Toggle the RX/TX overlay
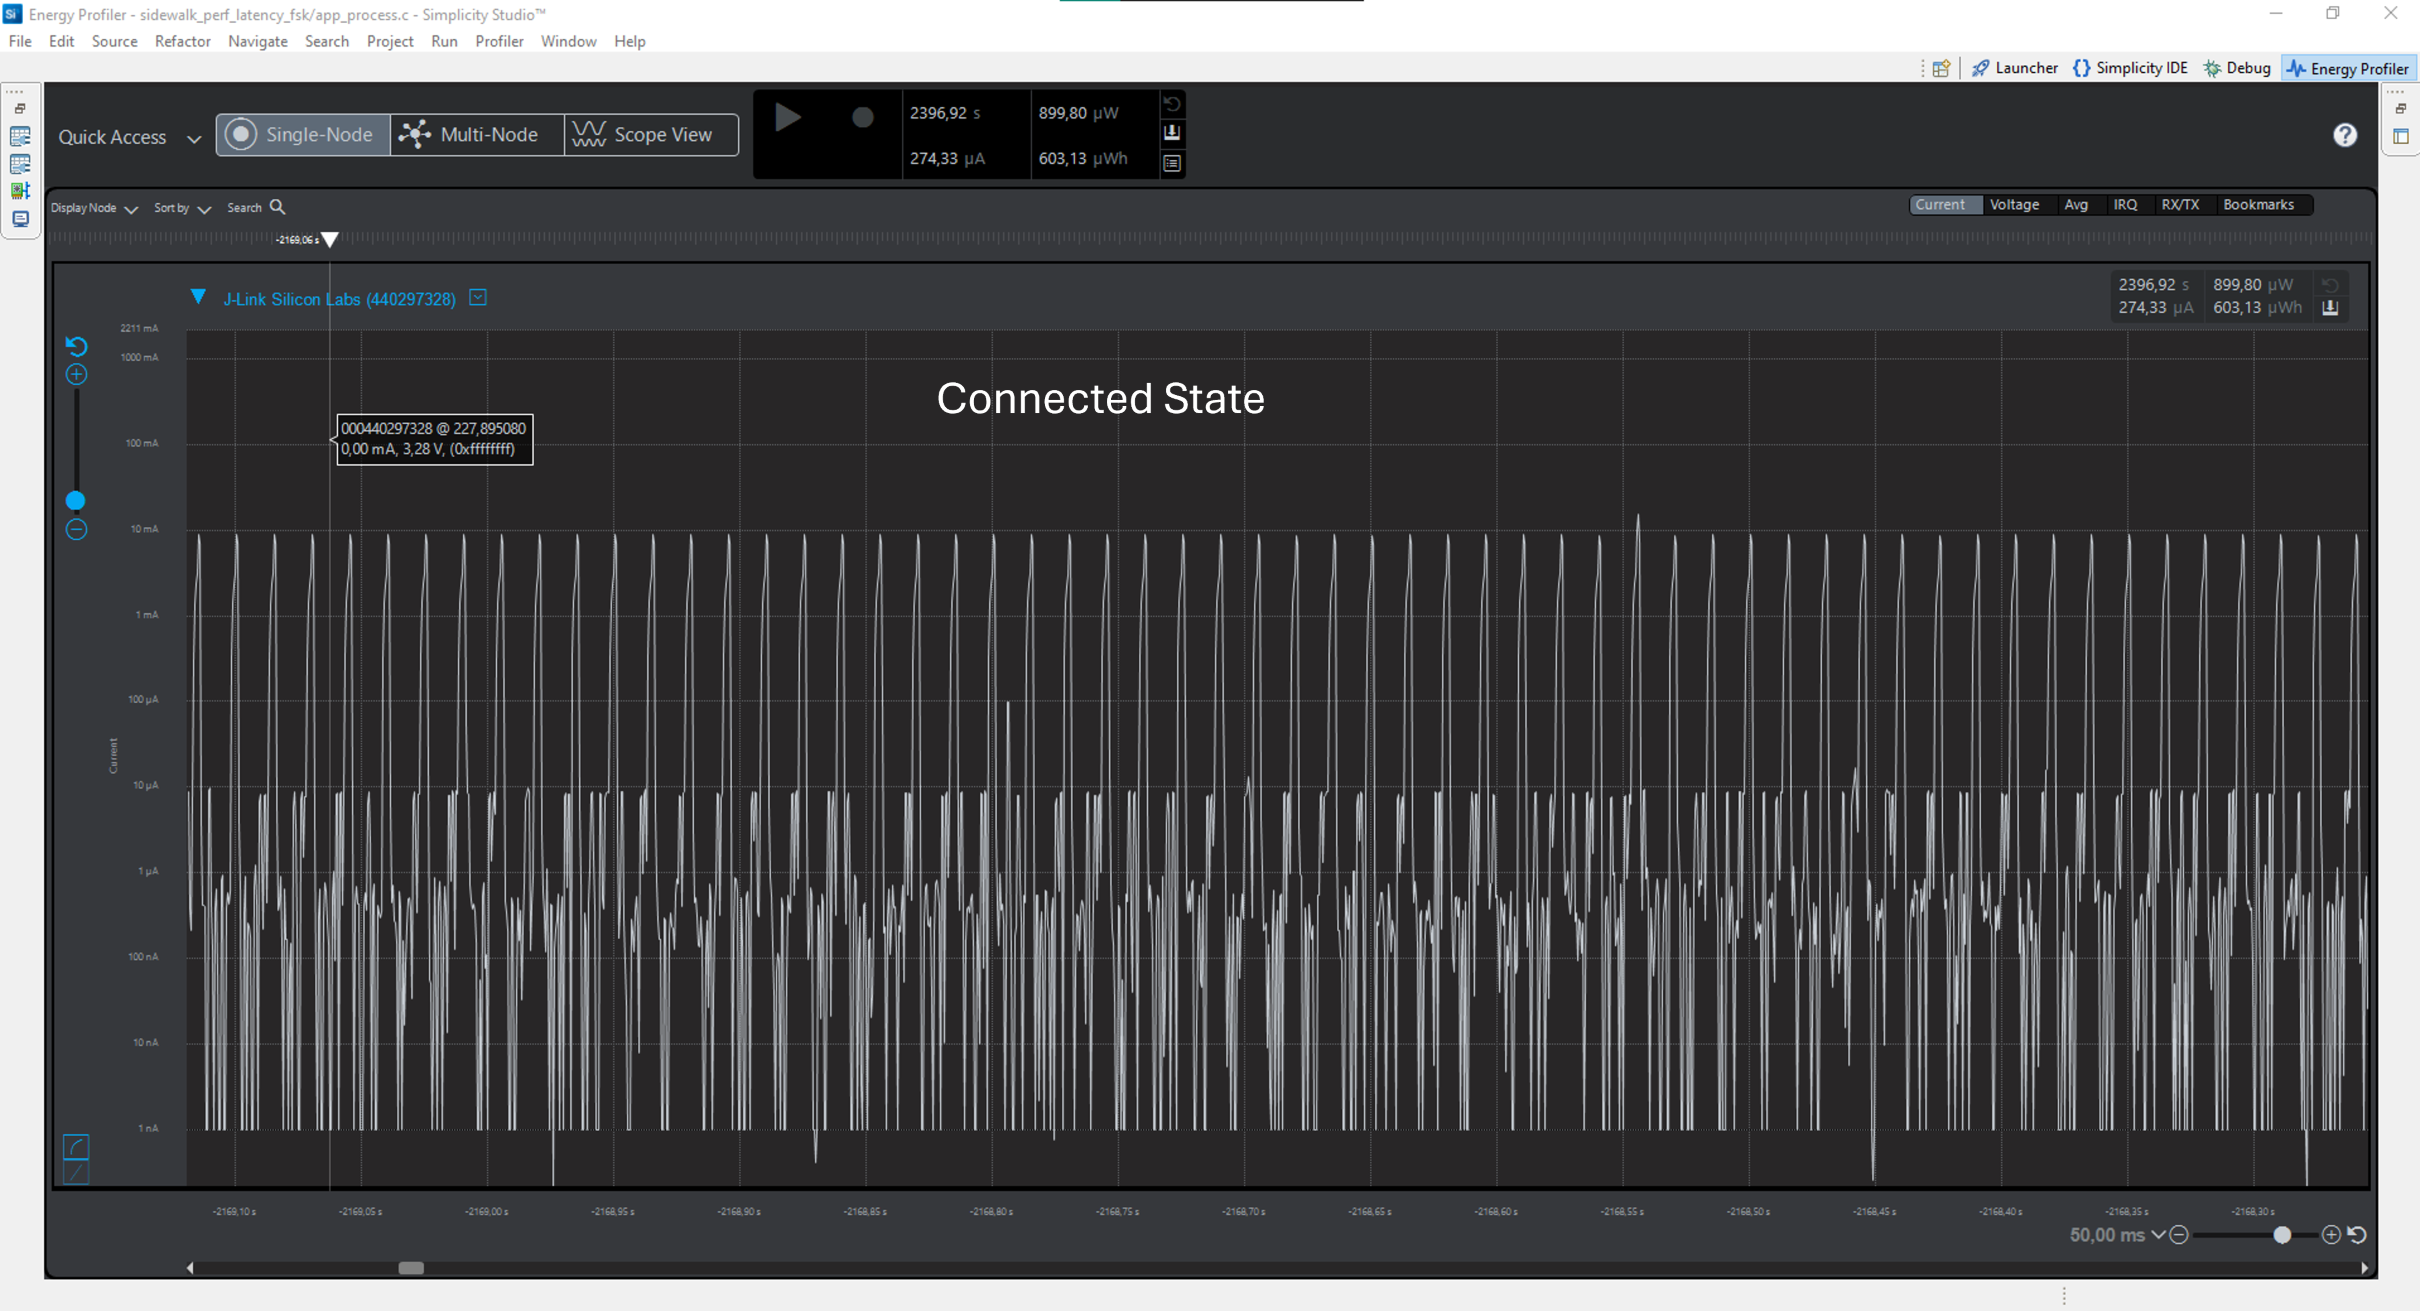Viewport: 2420px width, 1311px height. click(x=2181, y=204)
